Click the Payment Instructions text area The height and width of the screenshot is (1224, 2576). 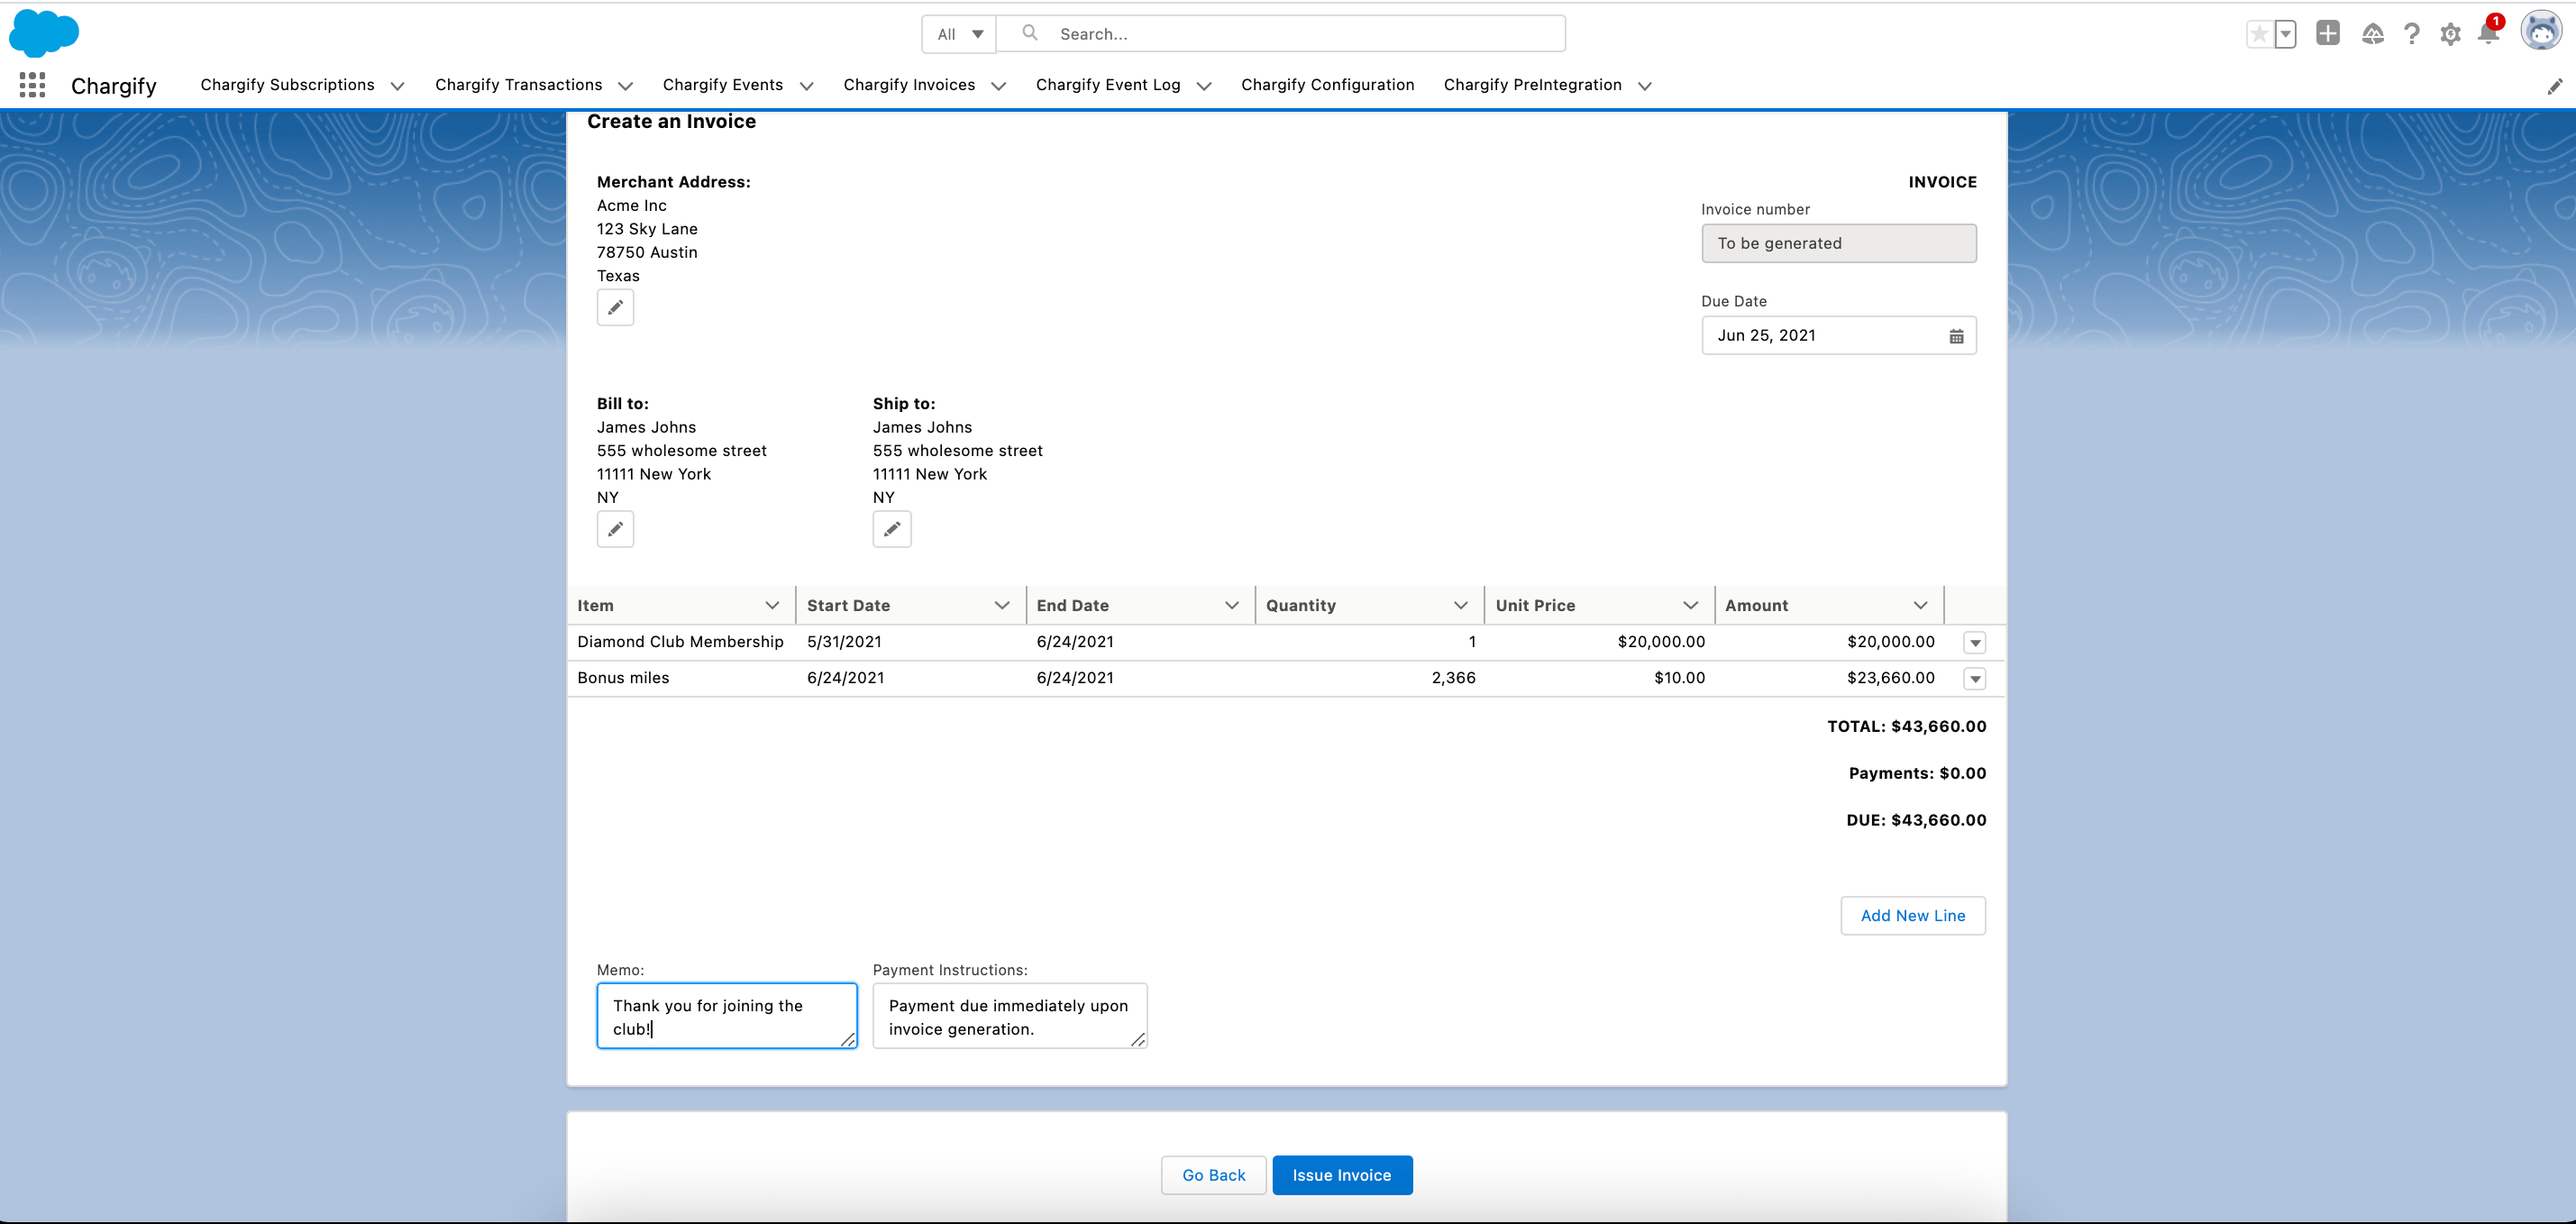[x=1008, y=1017]
